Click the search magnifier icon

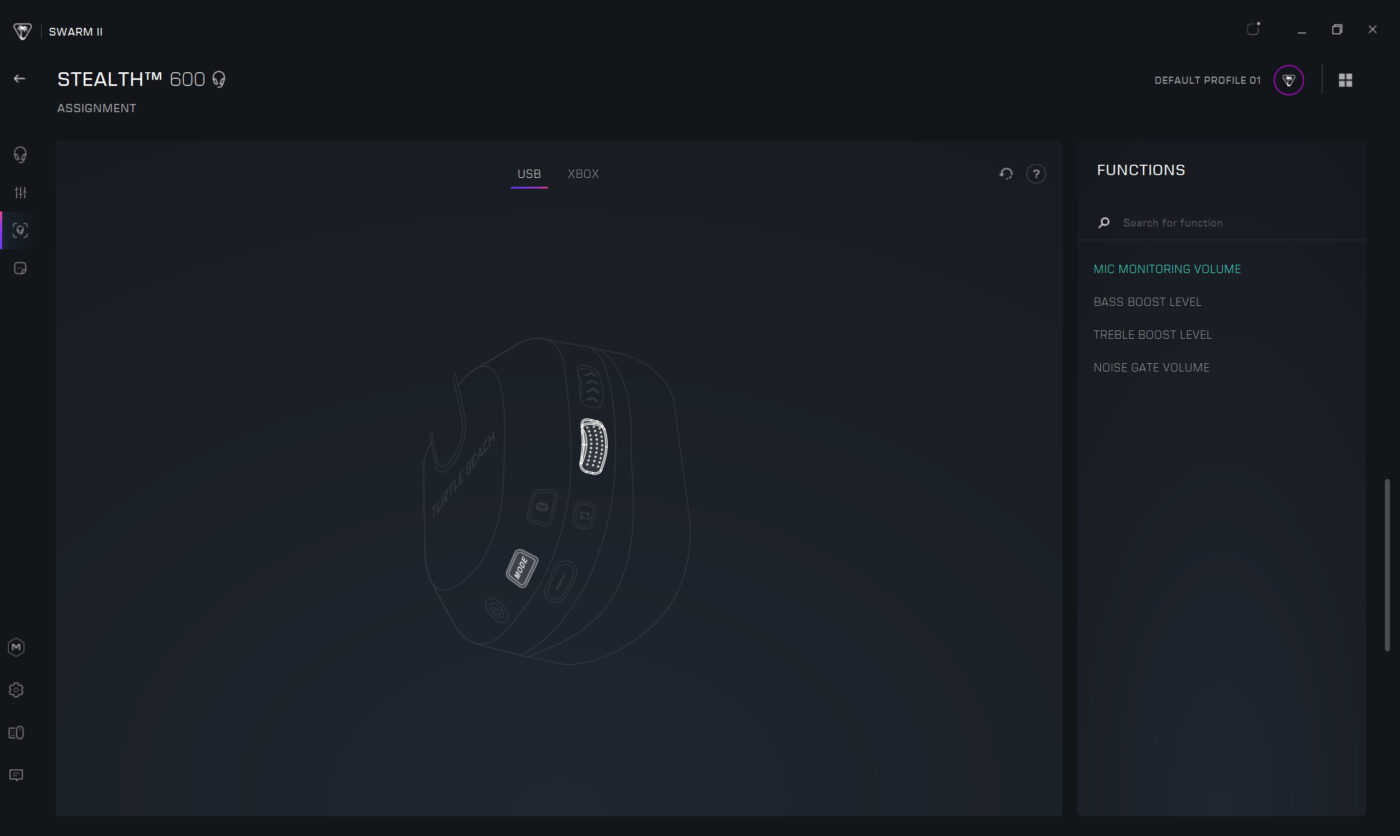tap(1104, 223)
